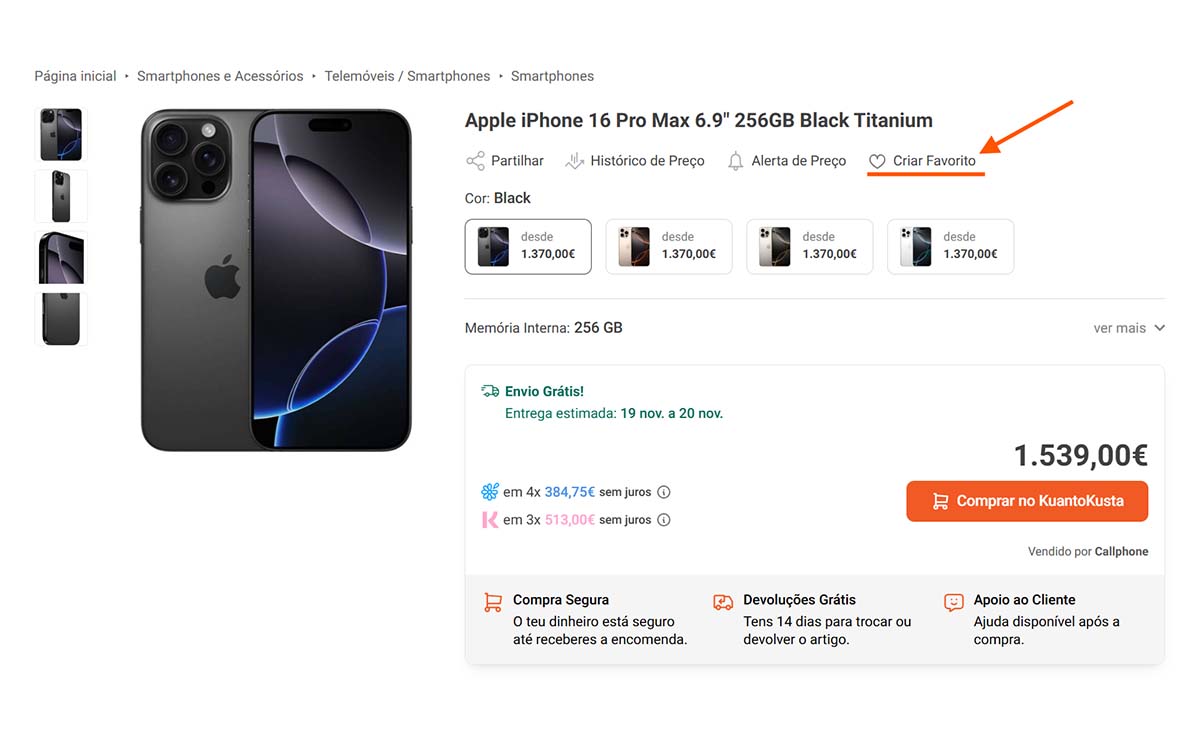Click the Apoio ao Cliente chat icon
The height and width of the screenshot is (750, 1200).
954,602
